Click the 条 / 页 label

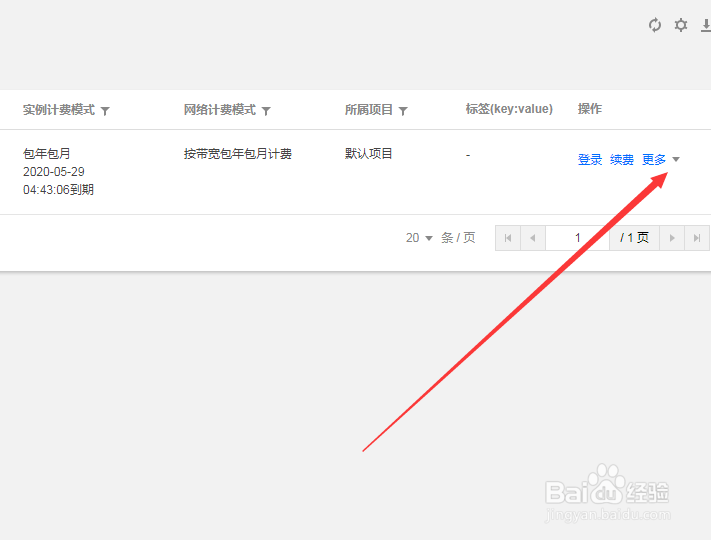click(x=458, y=238)
